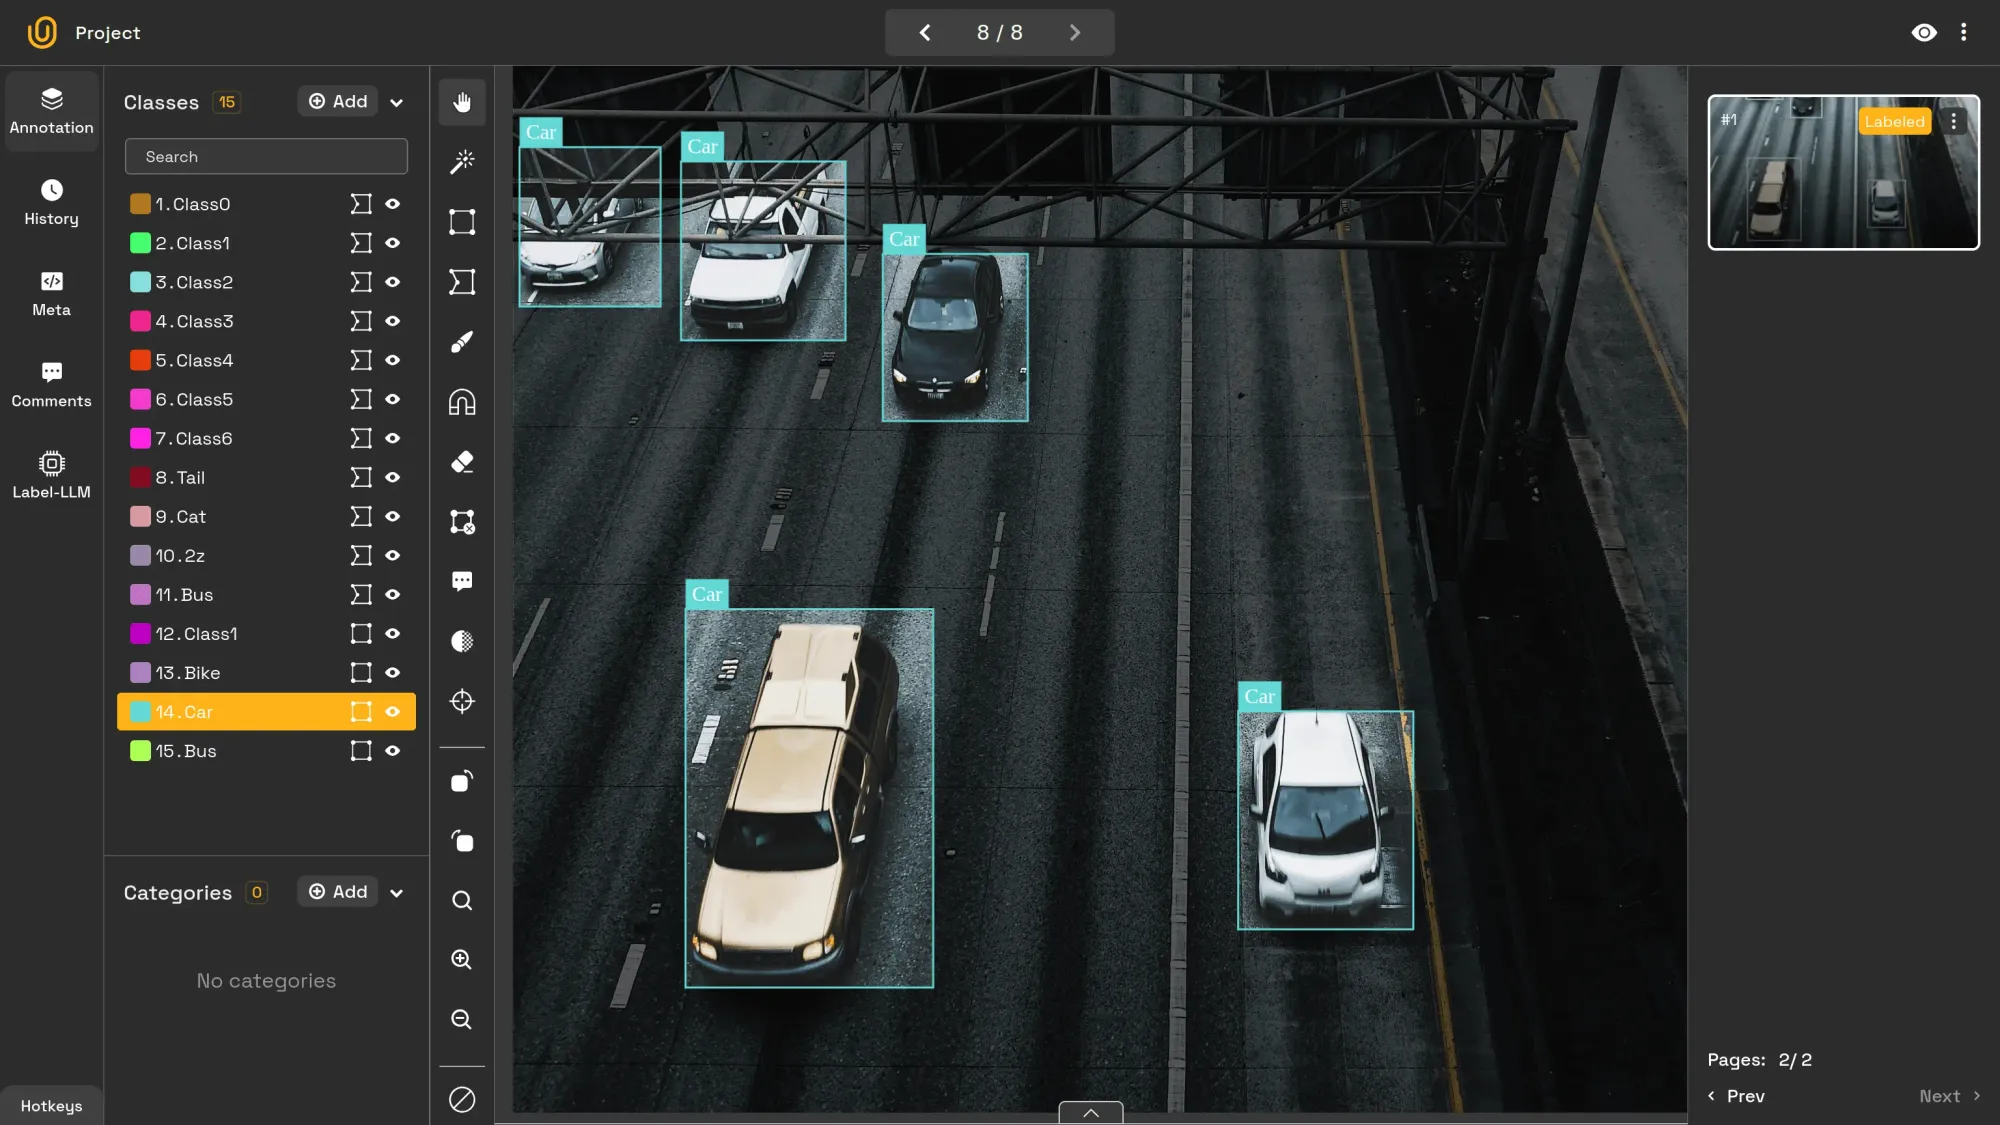
Task: Select the magic wand tool
Action: (462, 161)
